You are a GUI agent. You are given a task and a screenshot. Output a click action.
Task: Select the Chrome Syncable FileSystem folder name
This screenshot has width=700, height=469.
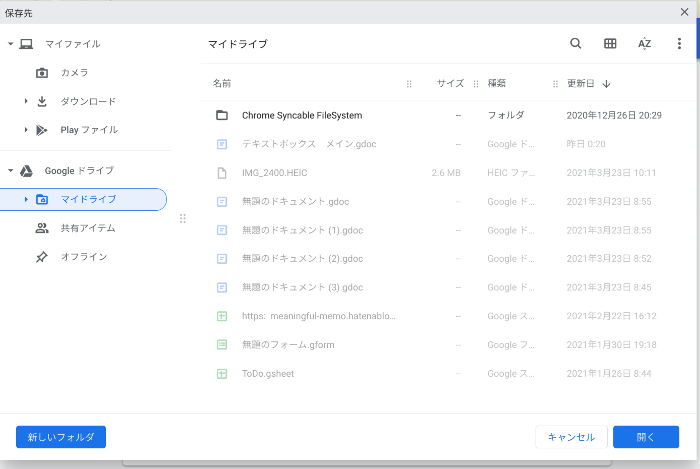302,115
